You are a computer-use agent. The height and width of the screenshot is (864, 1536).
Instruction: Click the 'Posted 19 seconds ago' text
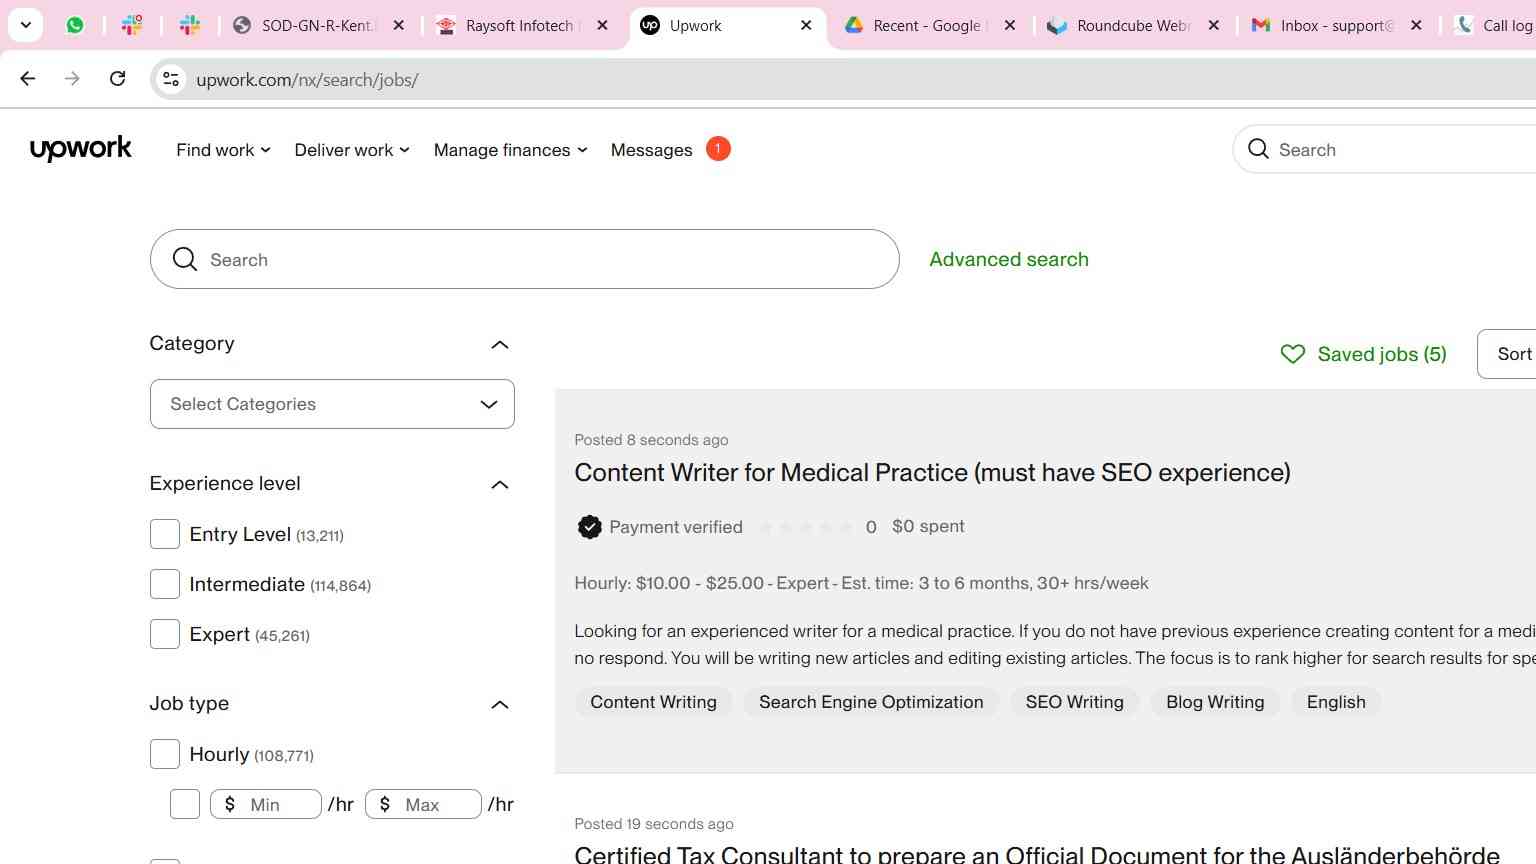pyautogui.click(x=654, y=824)
